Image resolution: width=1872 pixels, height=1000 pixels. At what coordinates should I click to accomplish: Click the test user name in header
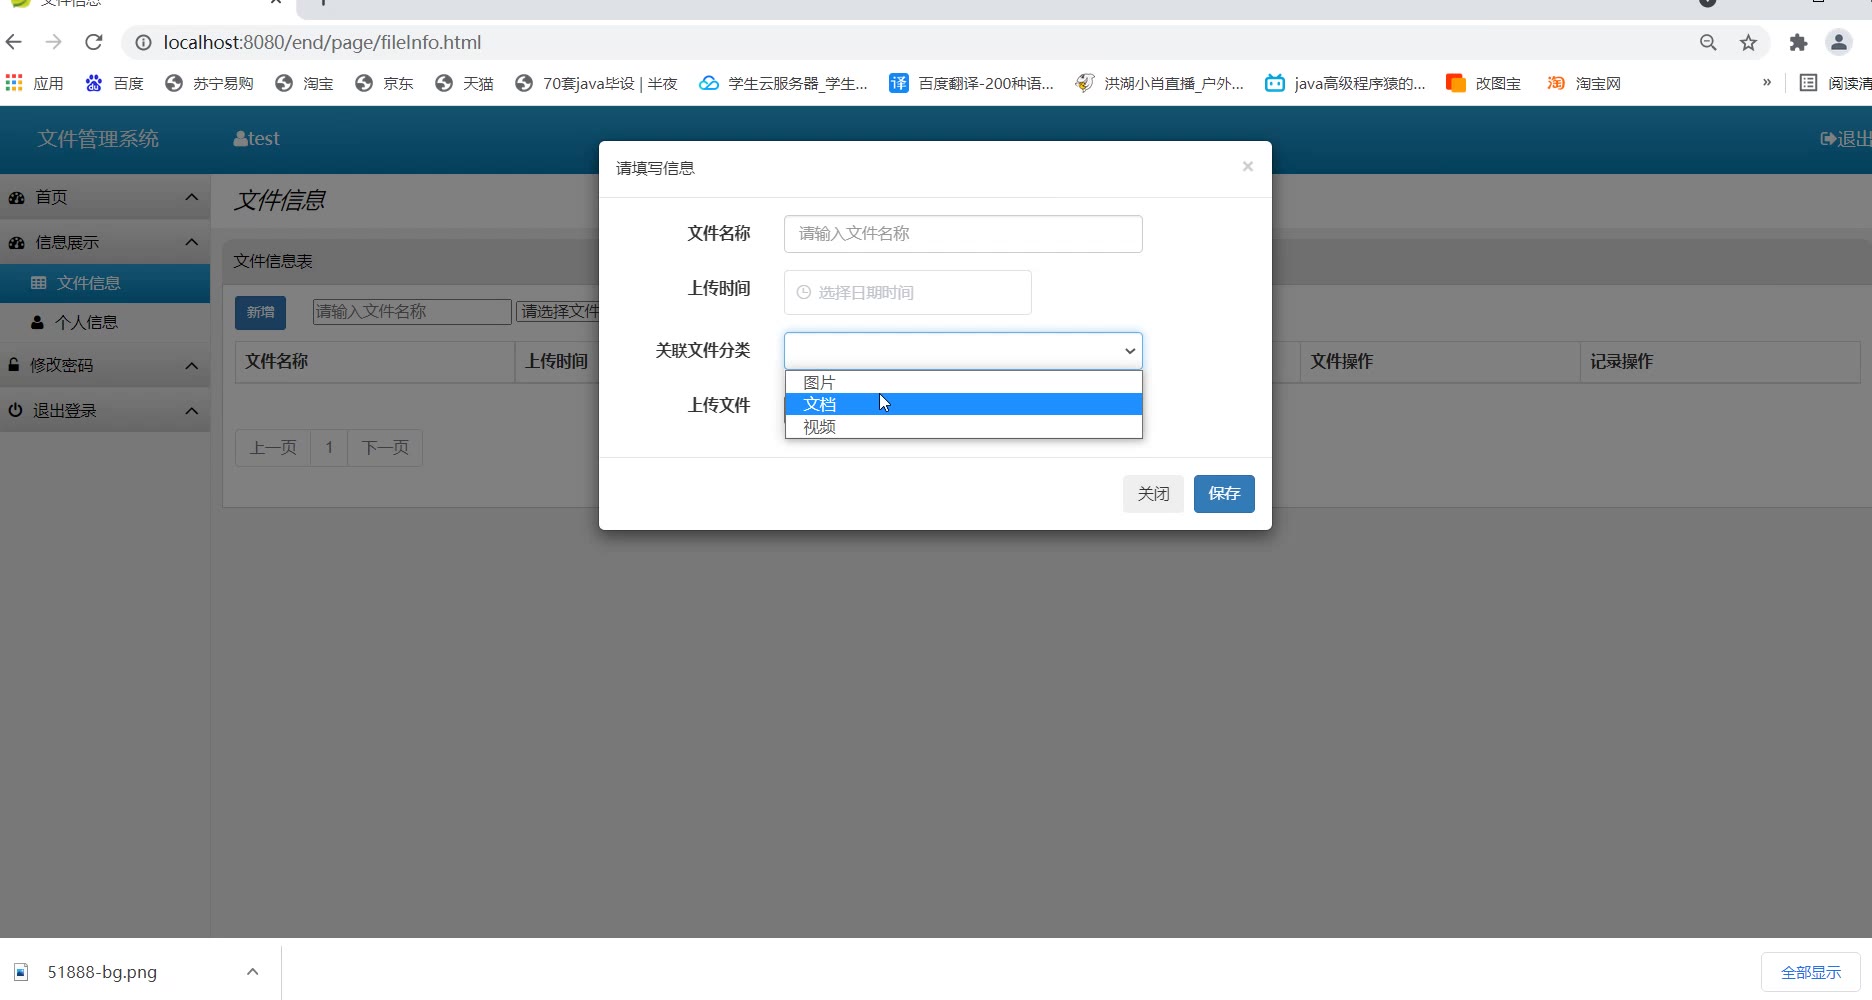click(257, 139)
